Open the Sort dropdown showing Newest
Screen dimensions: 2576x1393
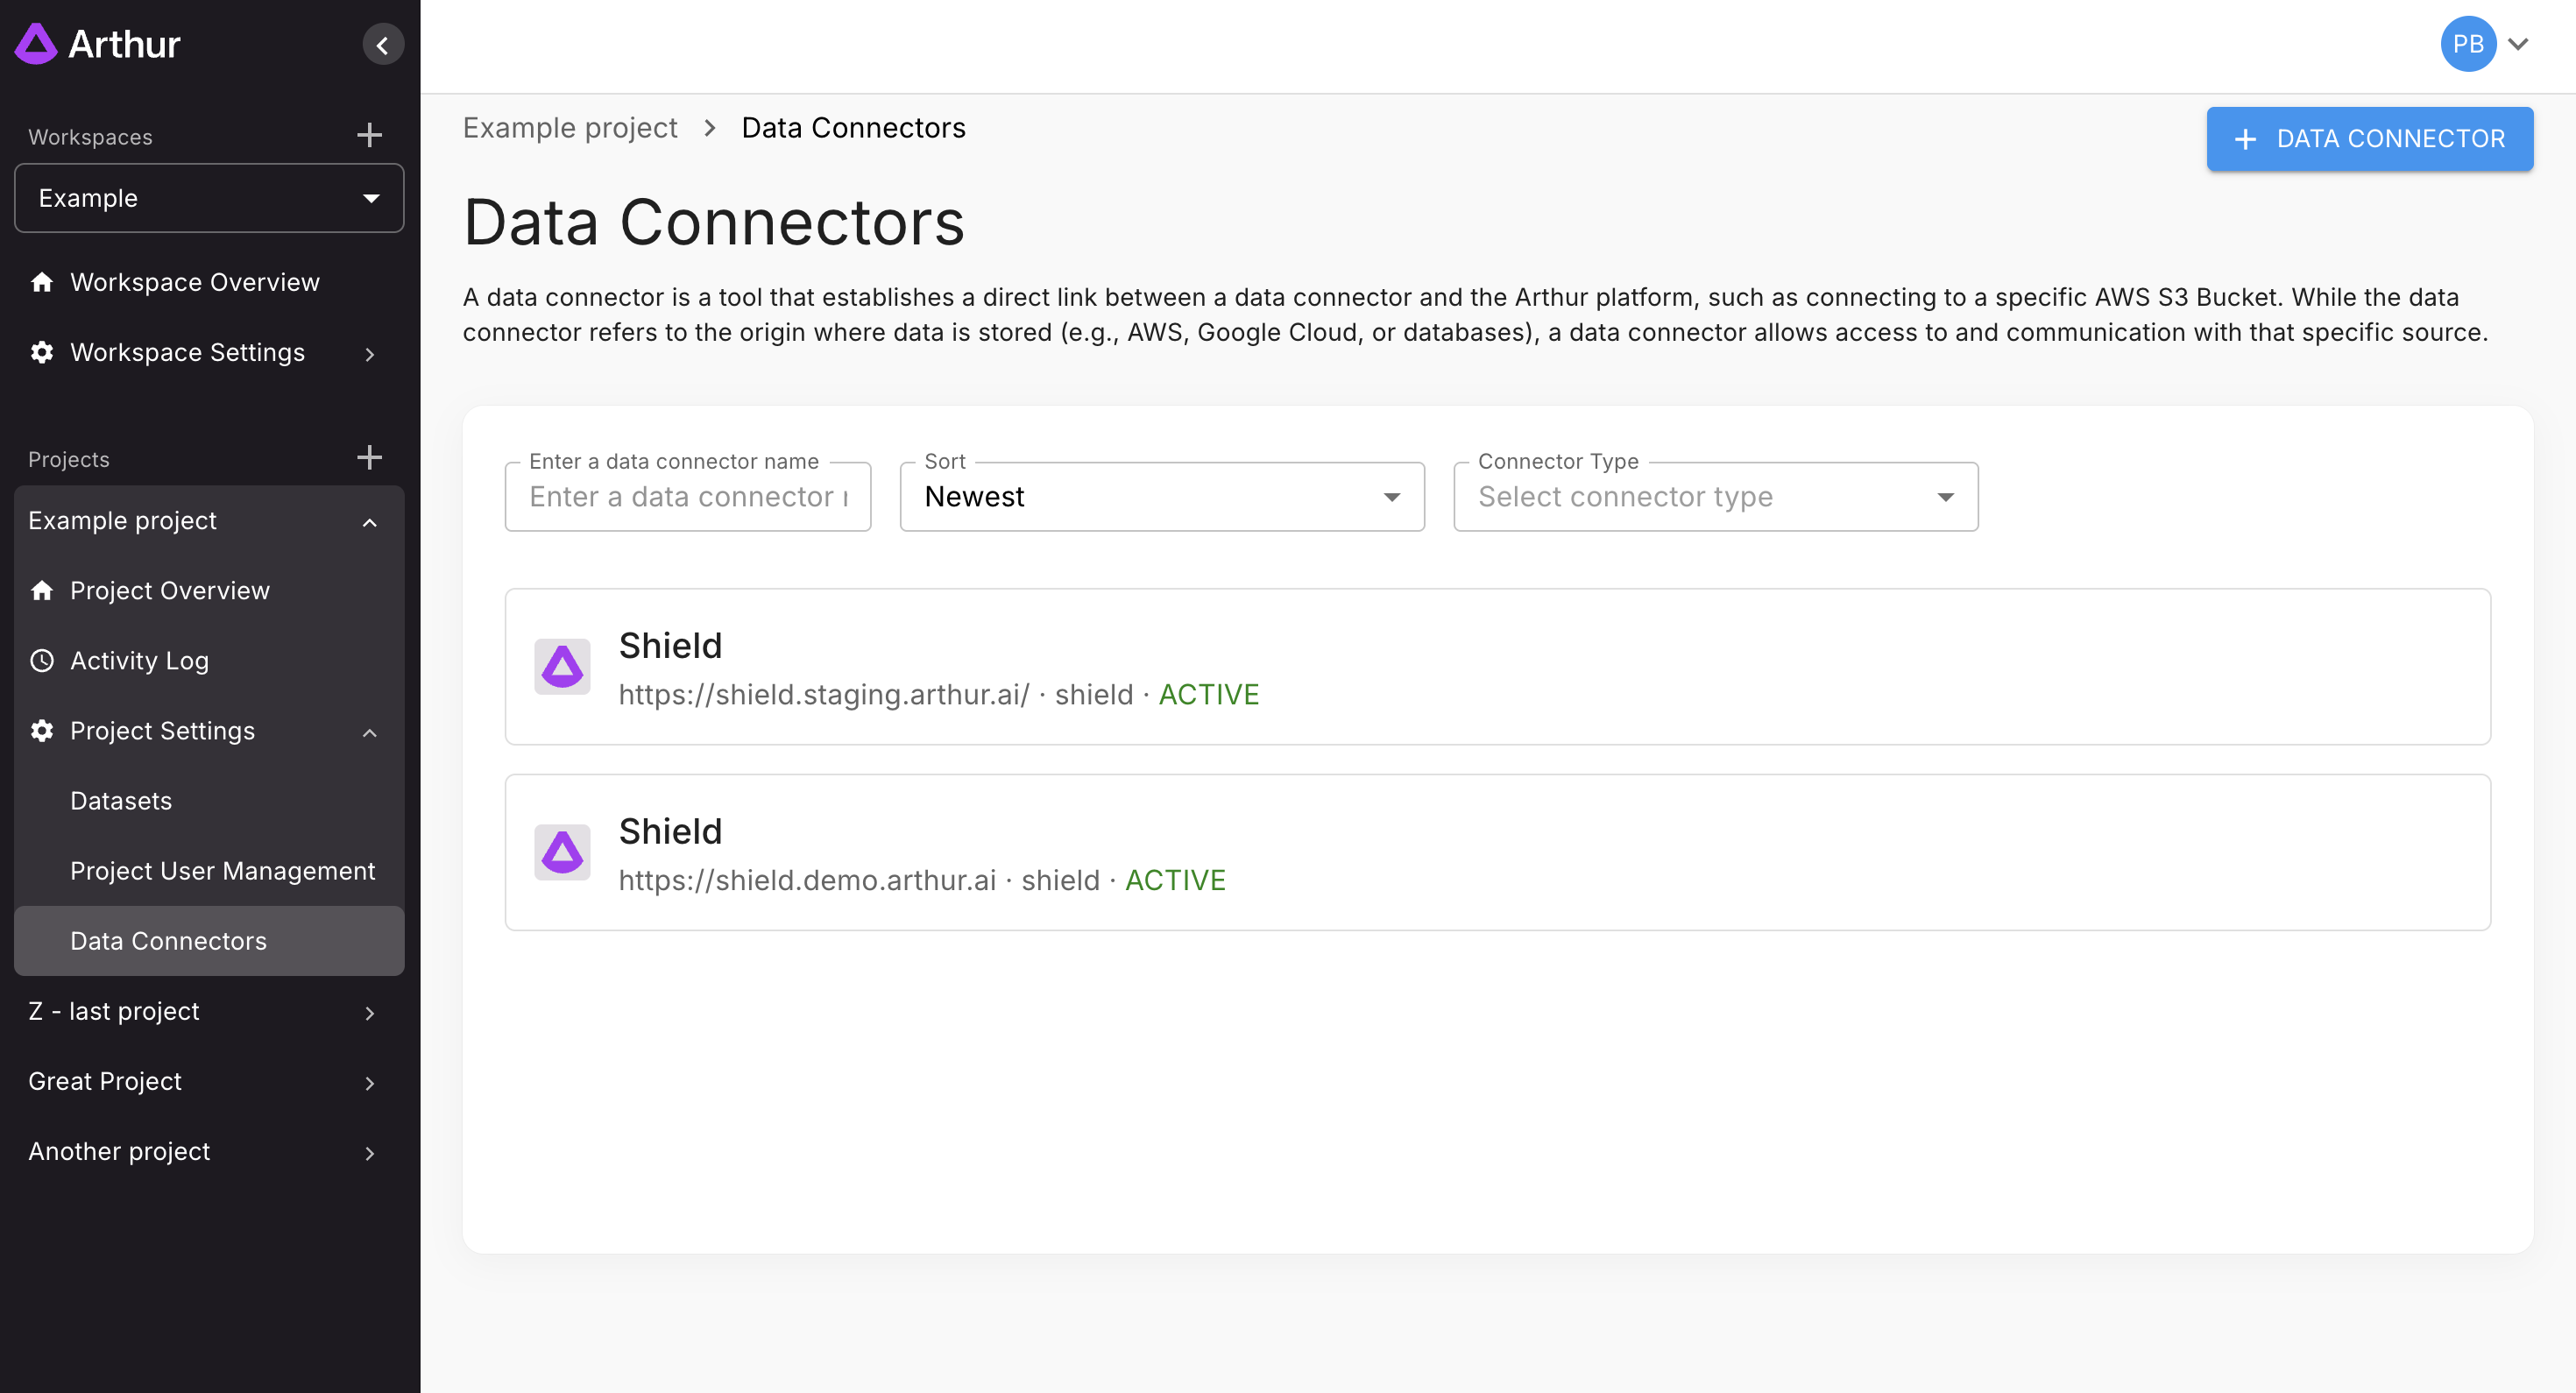click(x=1162, y=497)
